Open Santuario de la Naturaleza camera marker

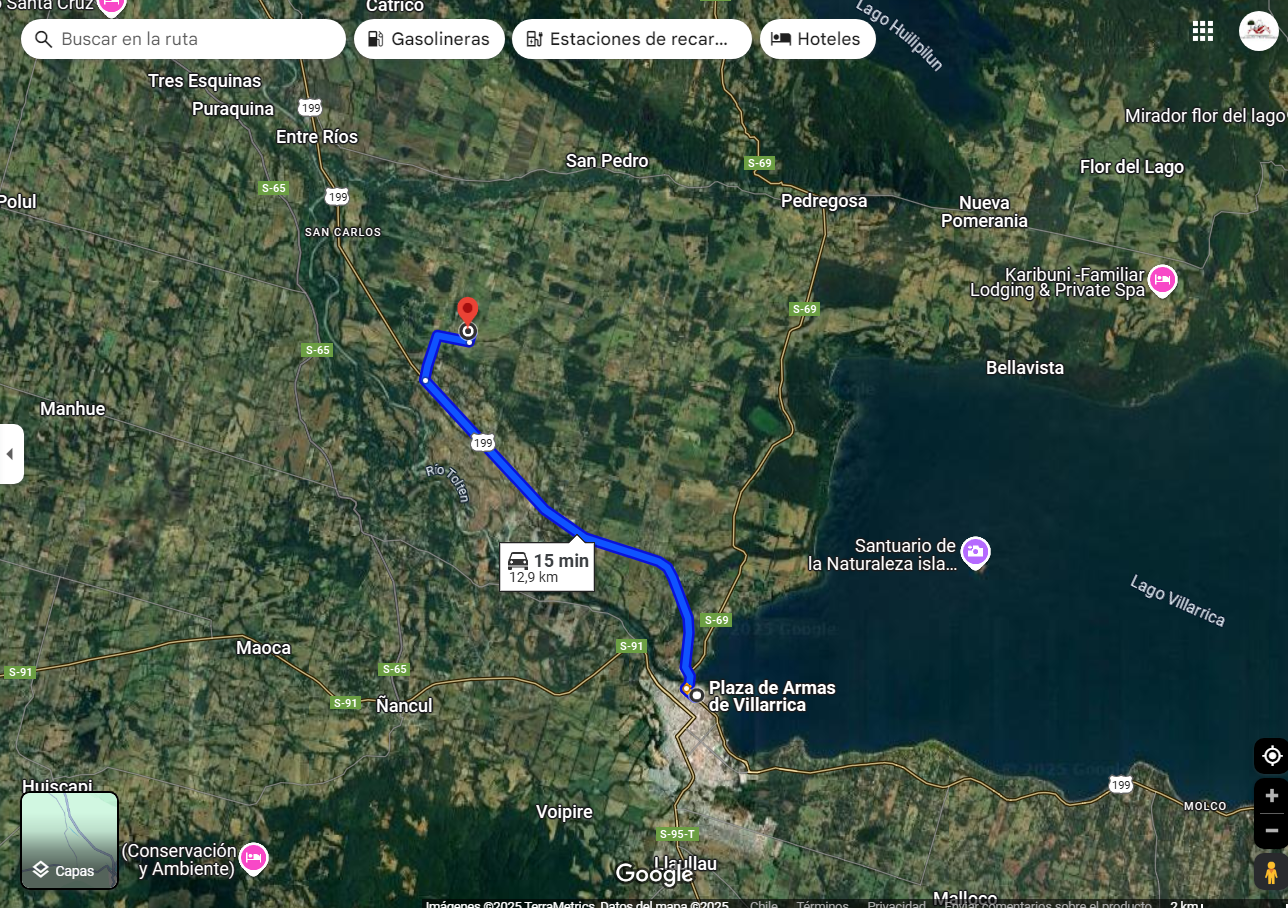pyautogui.click(x=975, y=552)
